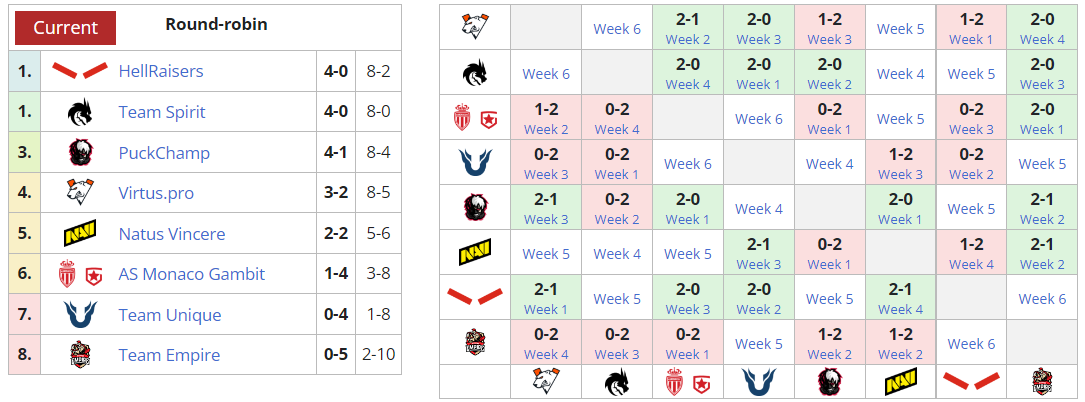The image size is (1085, 402).
Task: Click Team Unique logo in the standings list
Action: [80, 315]
